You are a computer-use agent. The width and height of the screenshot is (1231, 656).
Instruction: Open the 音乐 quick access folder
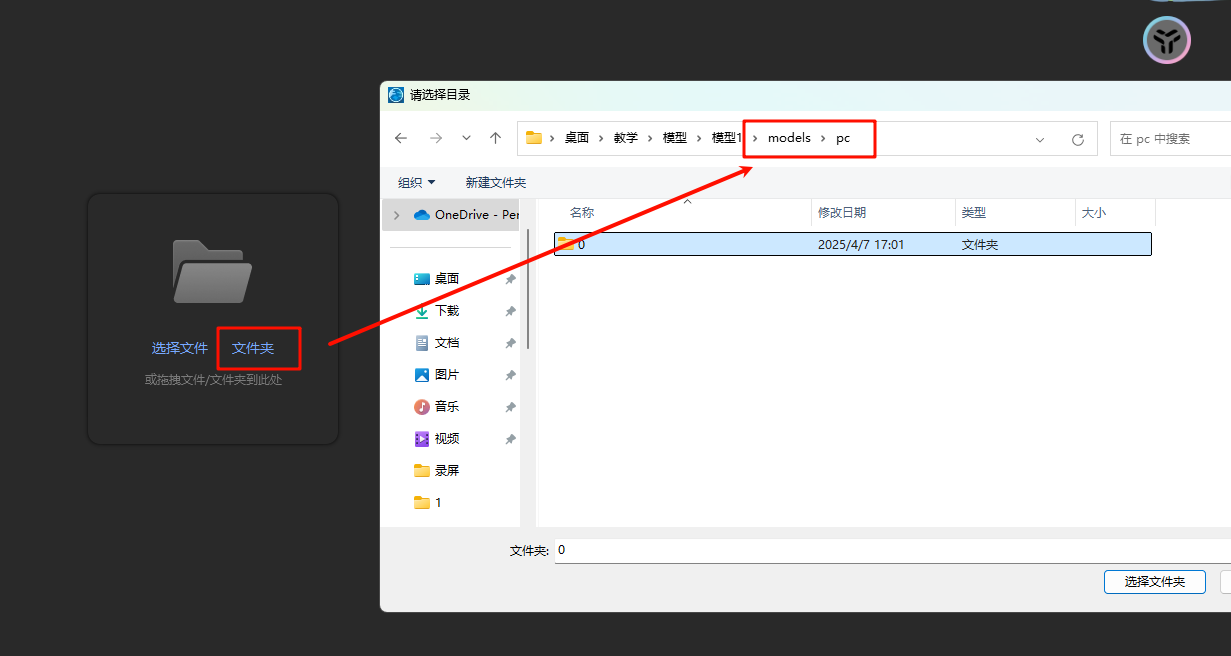(x=446, y=407)
